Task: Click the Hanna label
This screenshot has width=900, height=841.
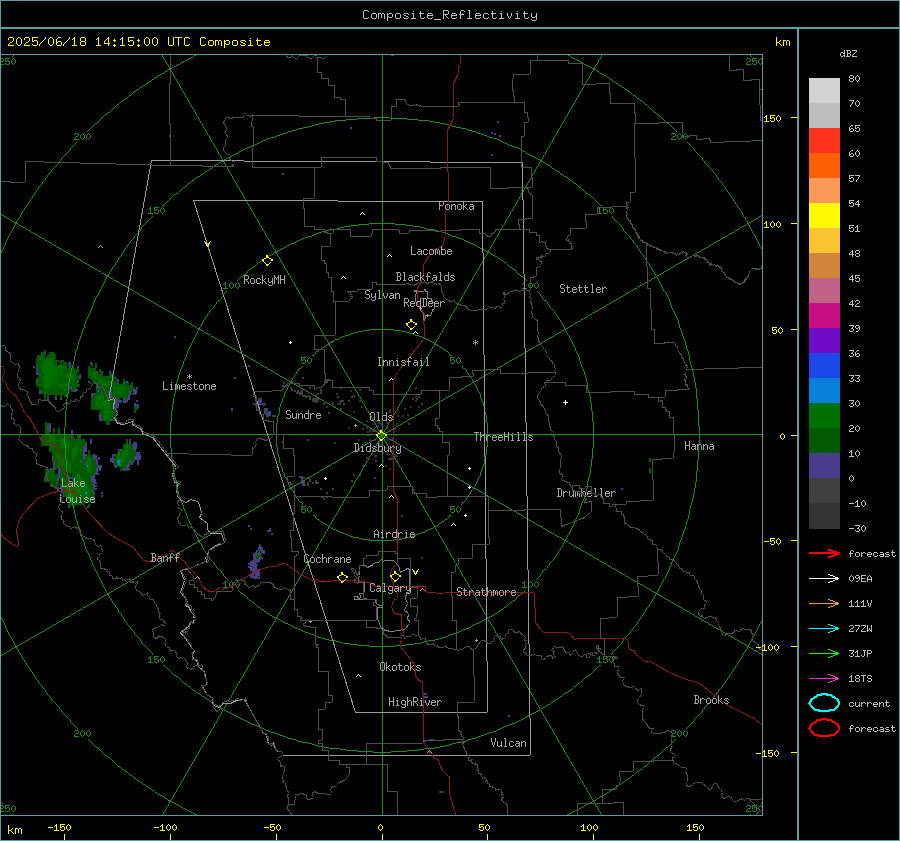Action: click(x=699, y=446)
